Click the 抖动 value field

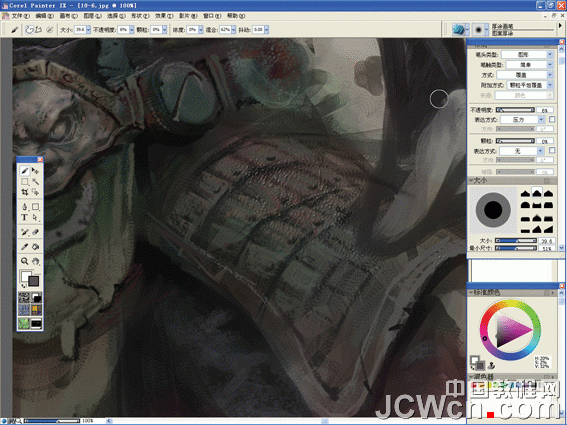pos(258,30)
